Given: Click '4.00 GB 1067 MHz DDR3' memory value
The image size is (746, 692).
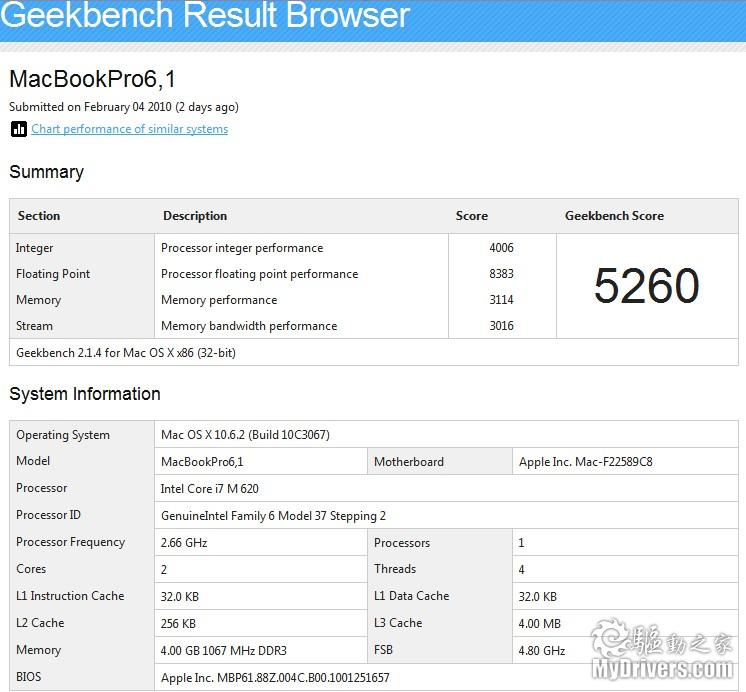Looking at the screenshot, I should (224, 651).
